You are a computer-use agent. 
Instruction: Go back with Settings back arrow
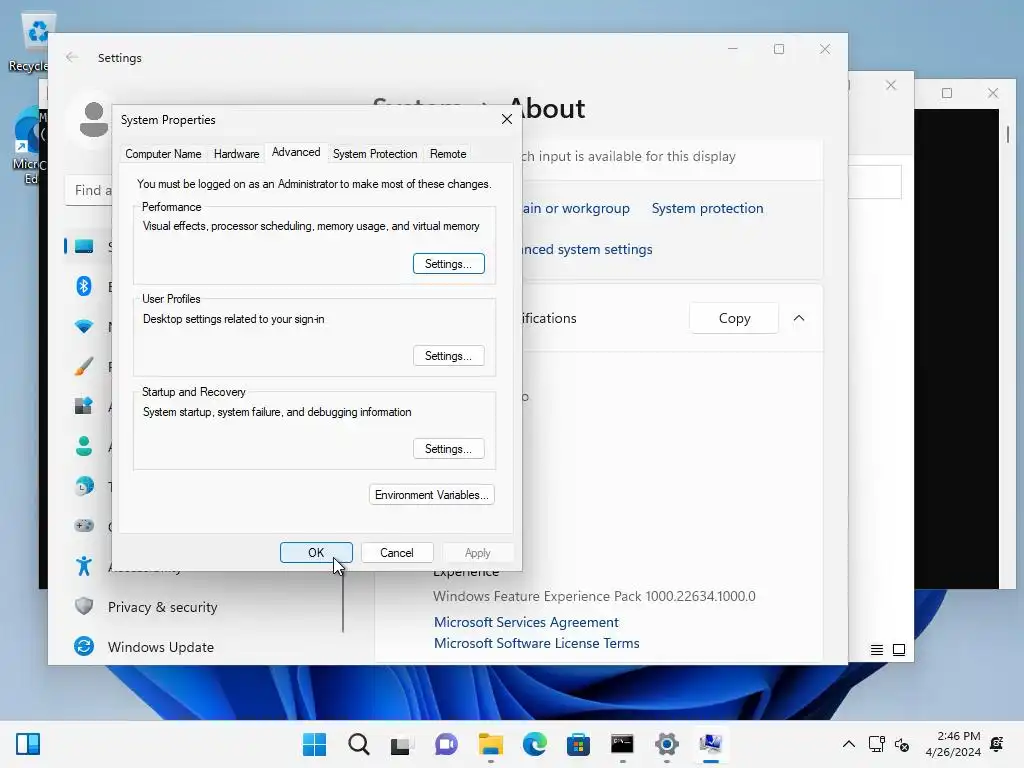[x=72, y=57]
